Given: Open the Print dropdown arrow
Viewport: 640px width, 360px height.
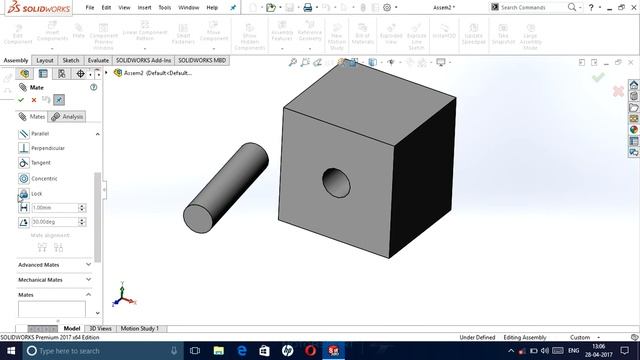Looking at the screenshot, I should pos(317,7).
